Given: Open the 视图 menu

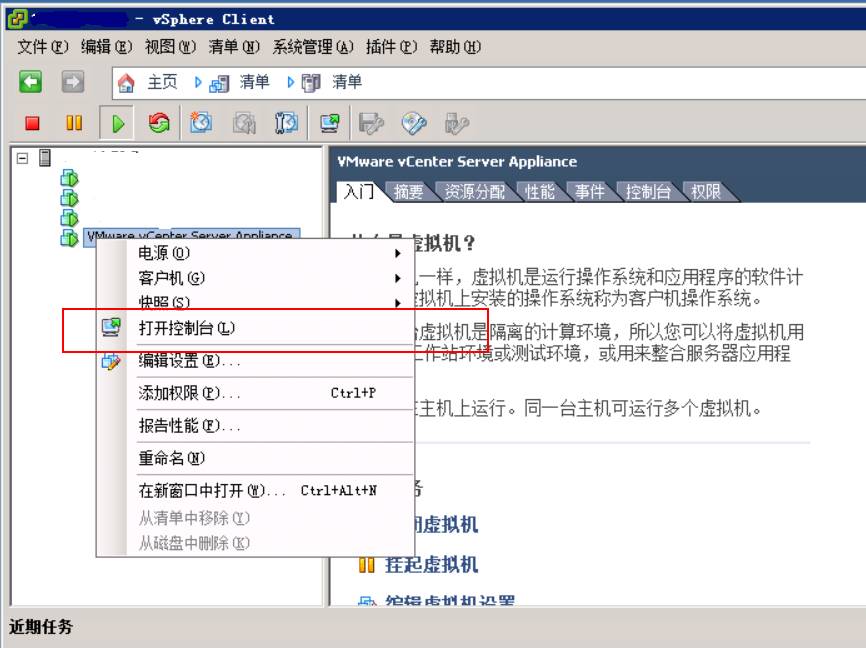Looking at the screenshot, I should pos(170,46).
